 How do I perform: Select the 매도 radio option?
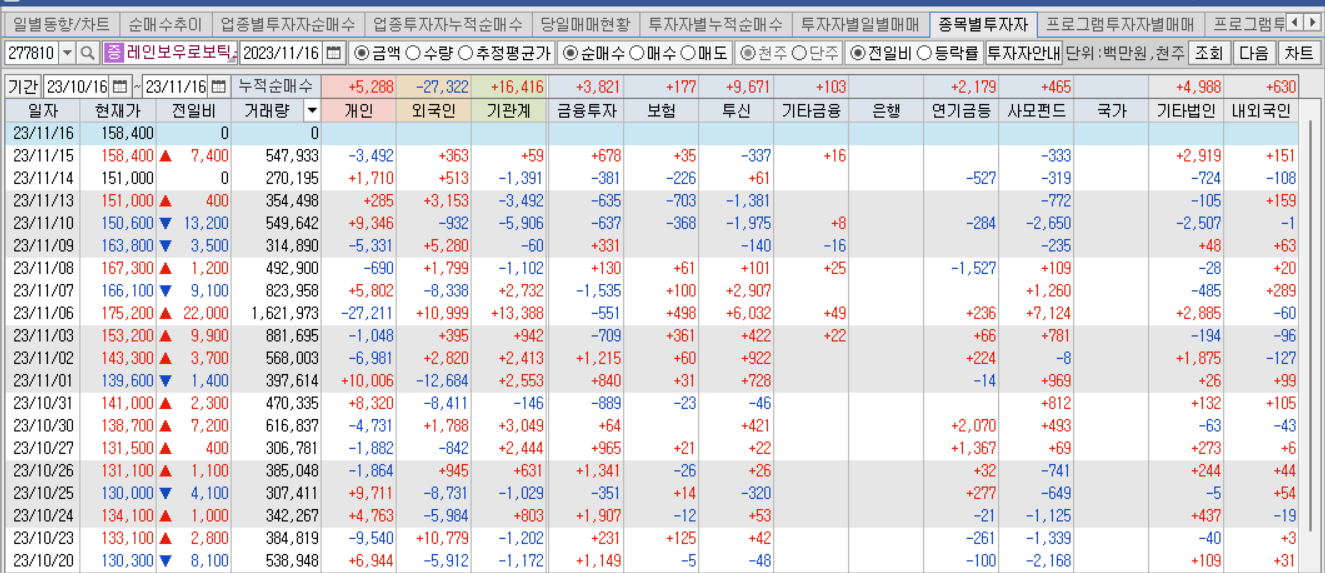click(705, 53)
